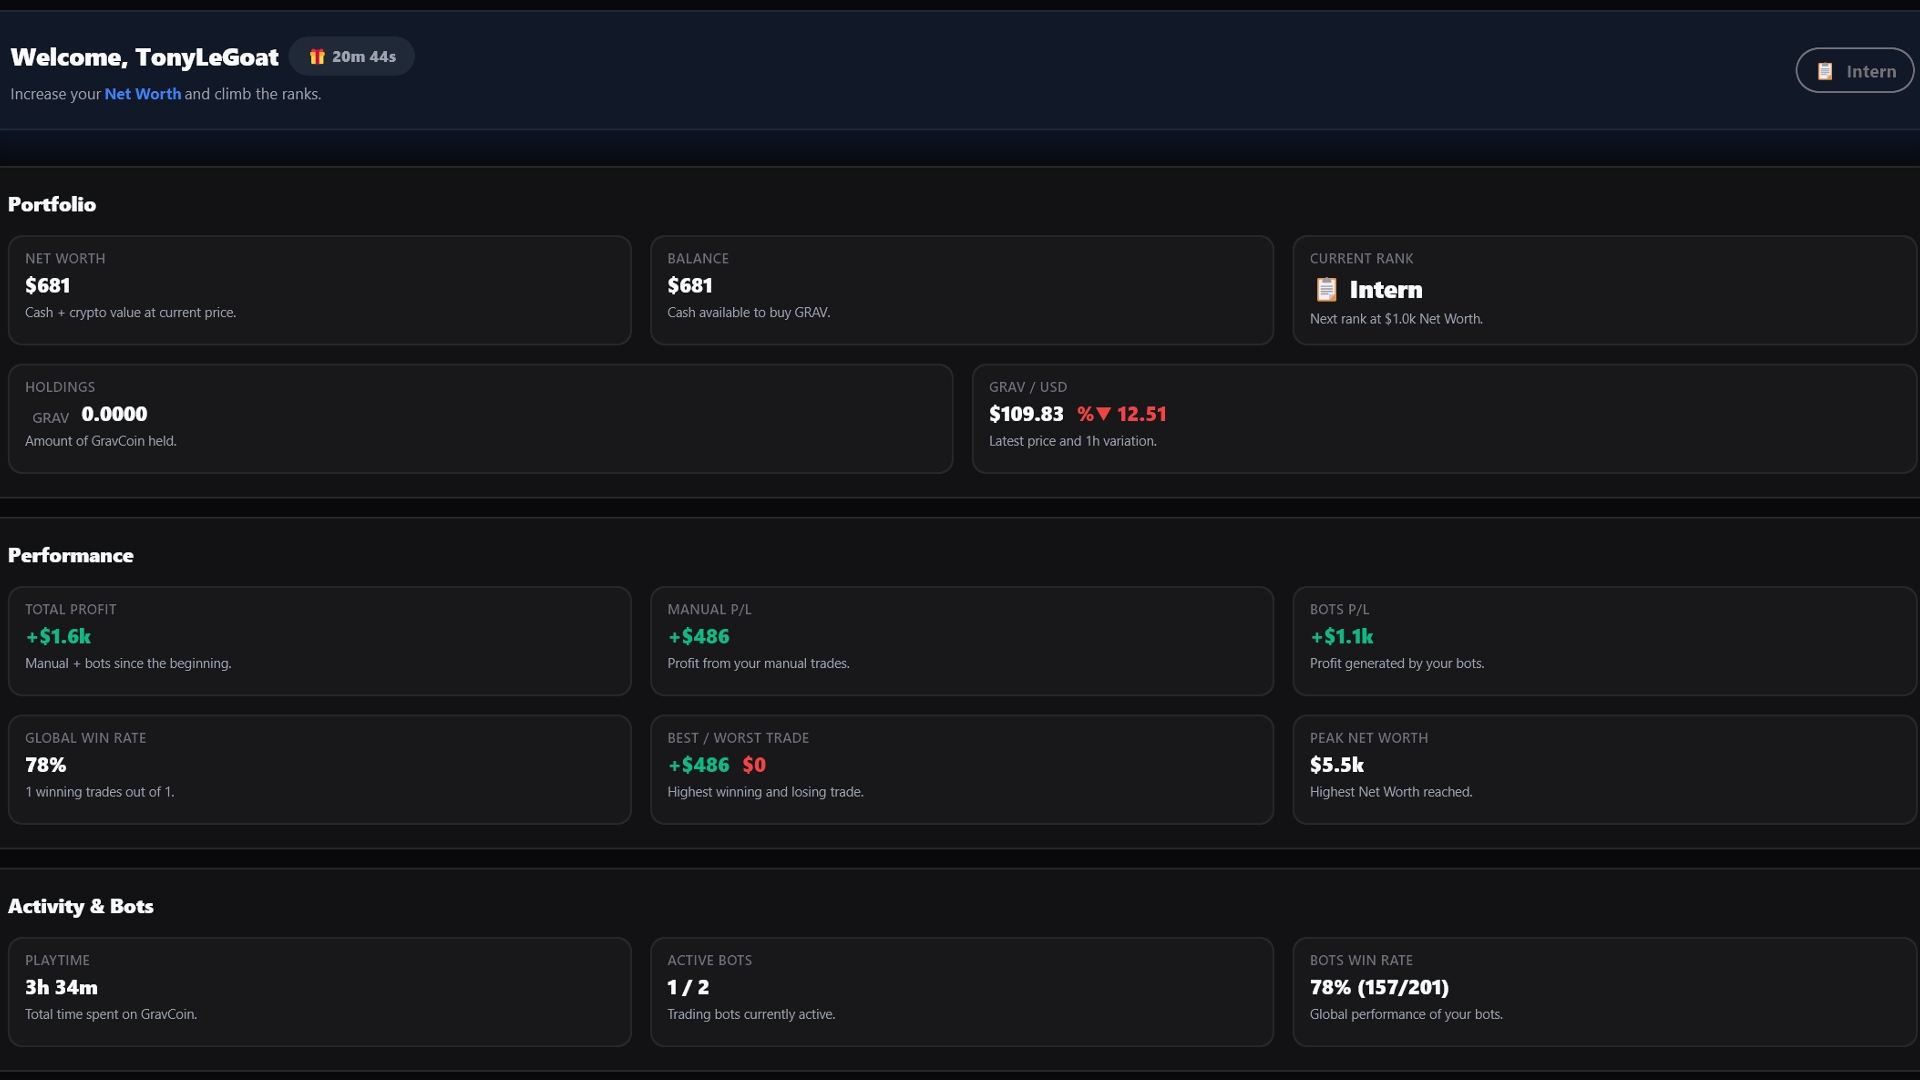Click the gift icon beside the timer
Screen dimensions: 1920x1080
[x=317, y=57]
